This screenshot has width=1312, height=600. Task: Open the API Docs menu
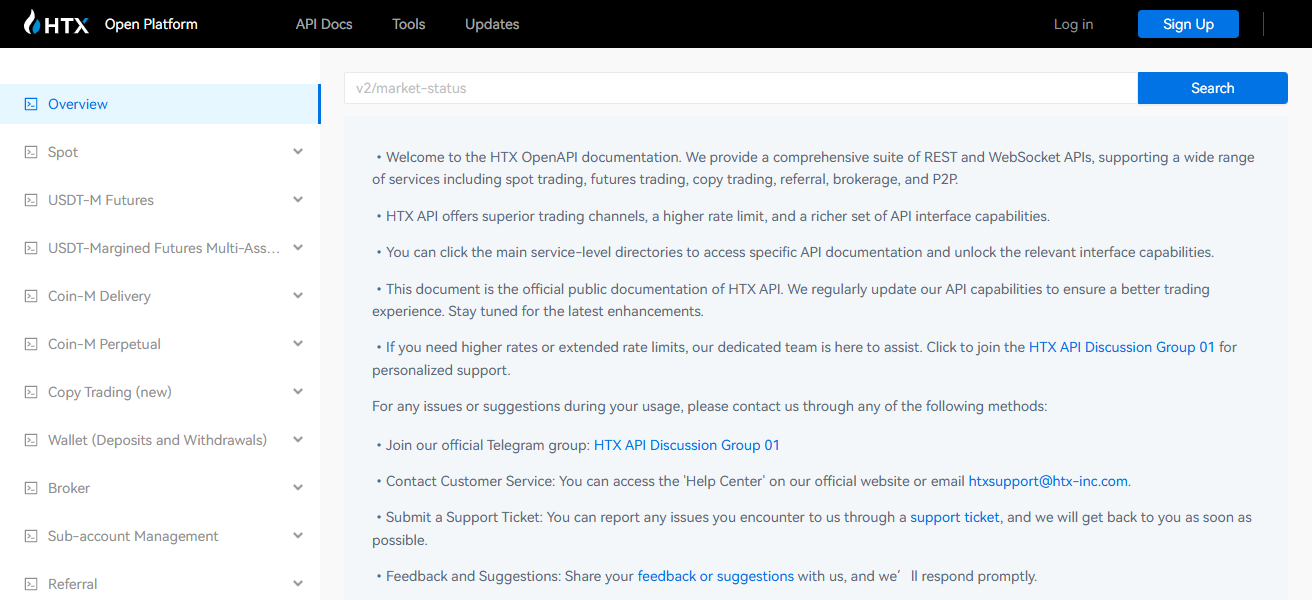[323, 24]
